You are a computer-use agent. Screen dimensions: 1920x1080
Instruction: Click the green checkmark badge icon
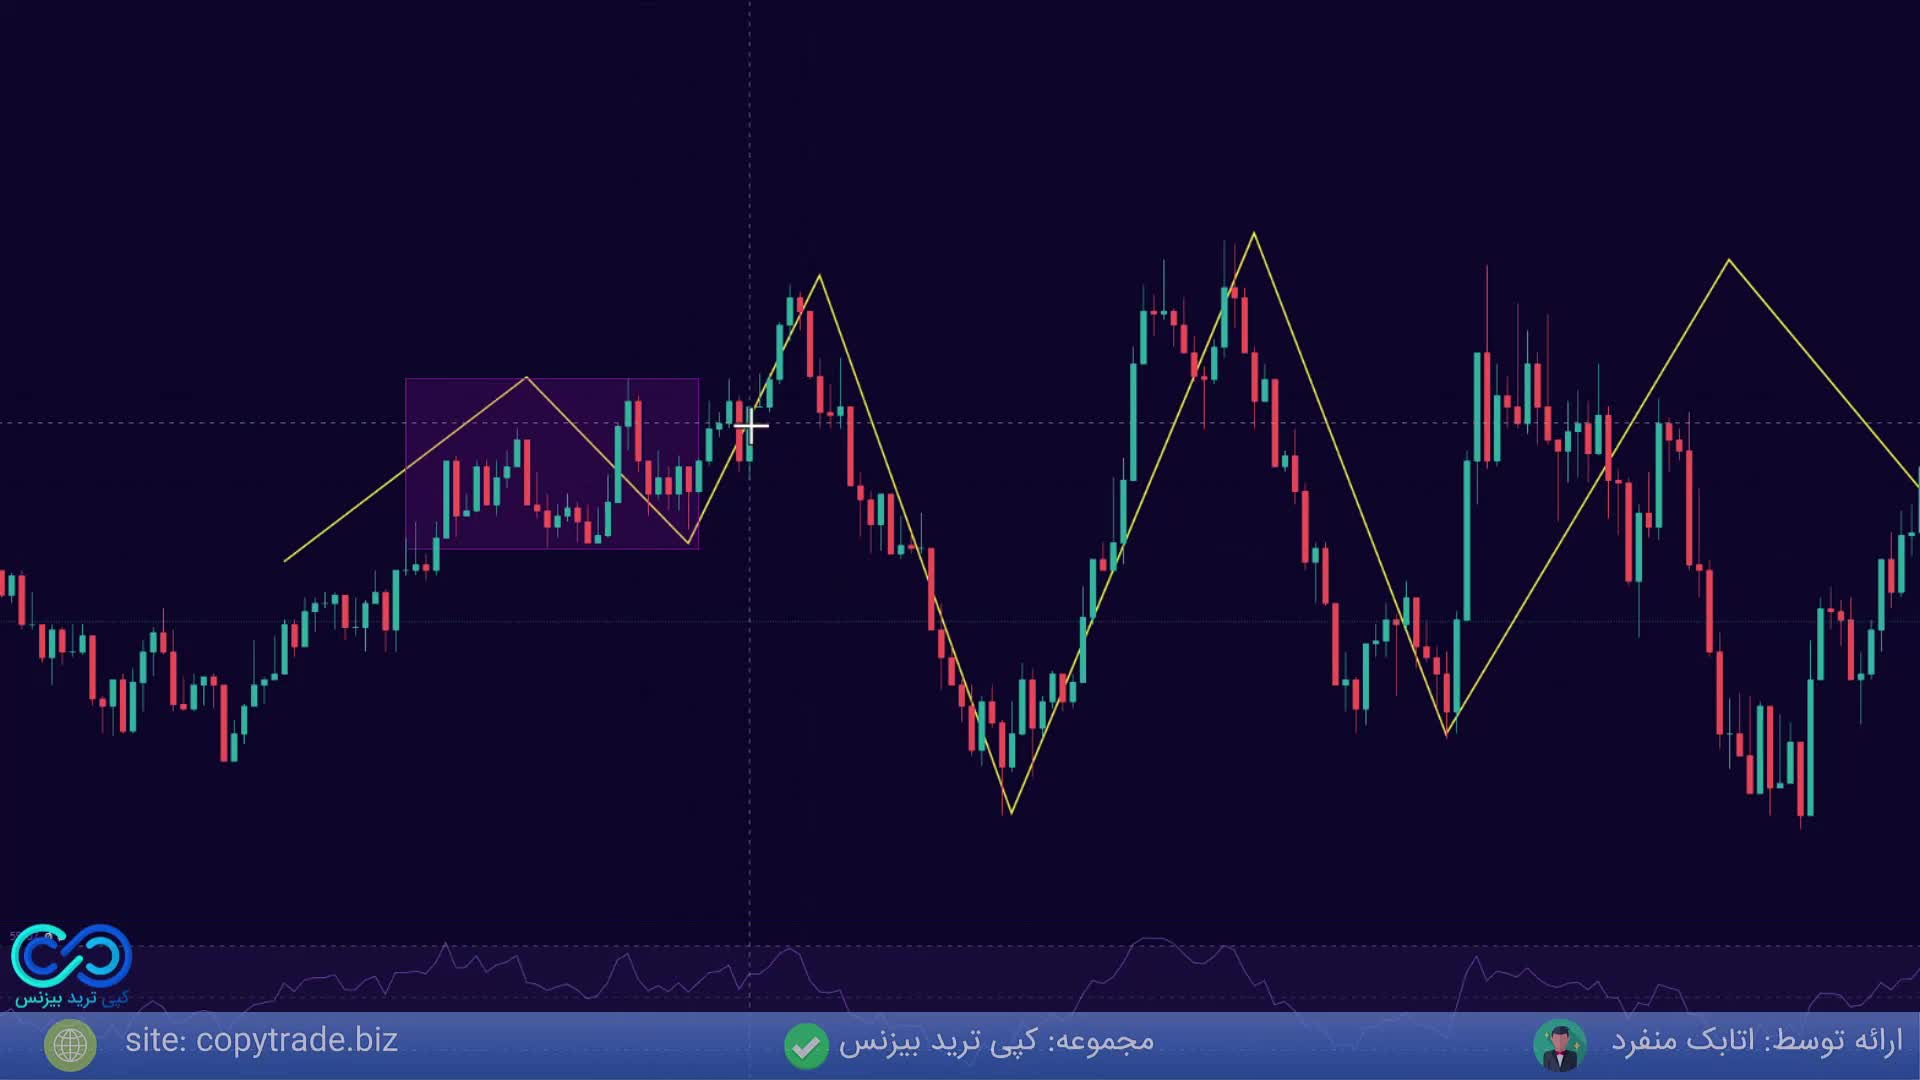tap(806, 1045)
